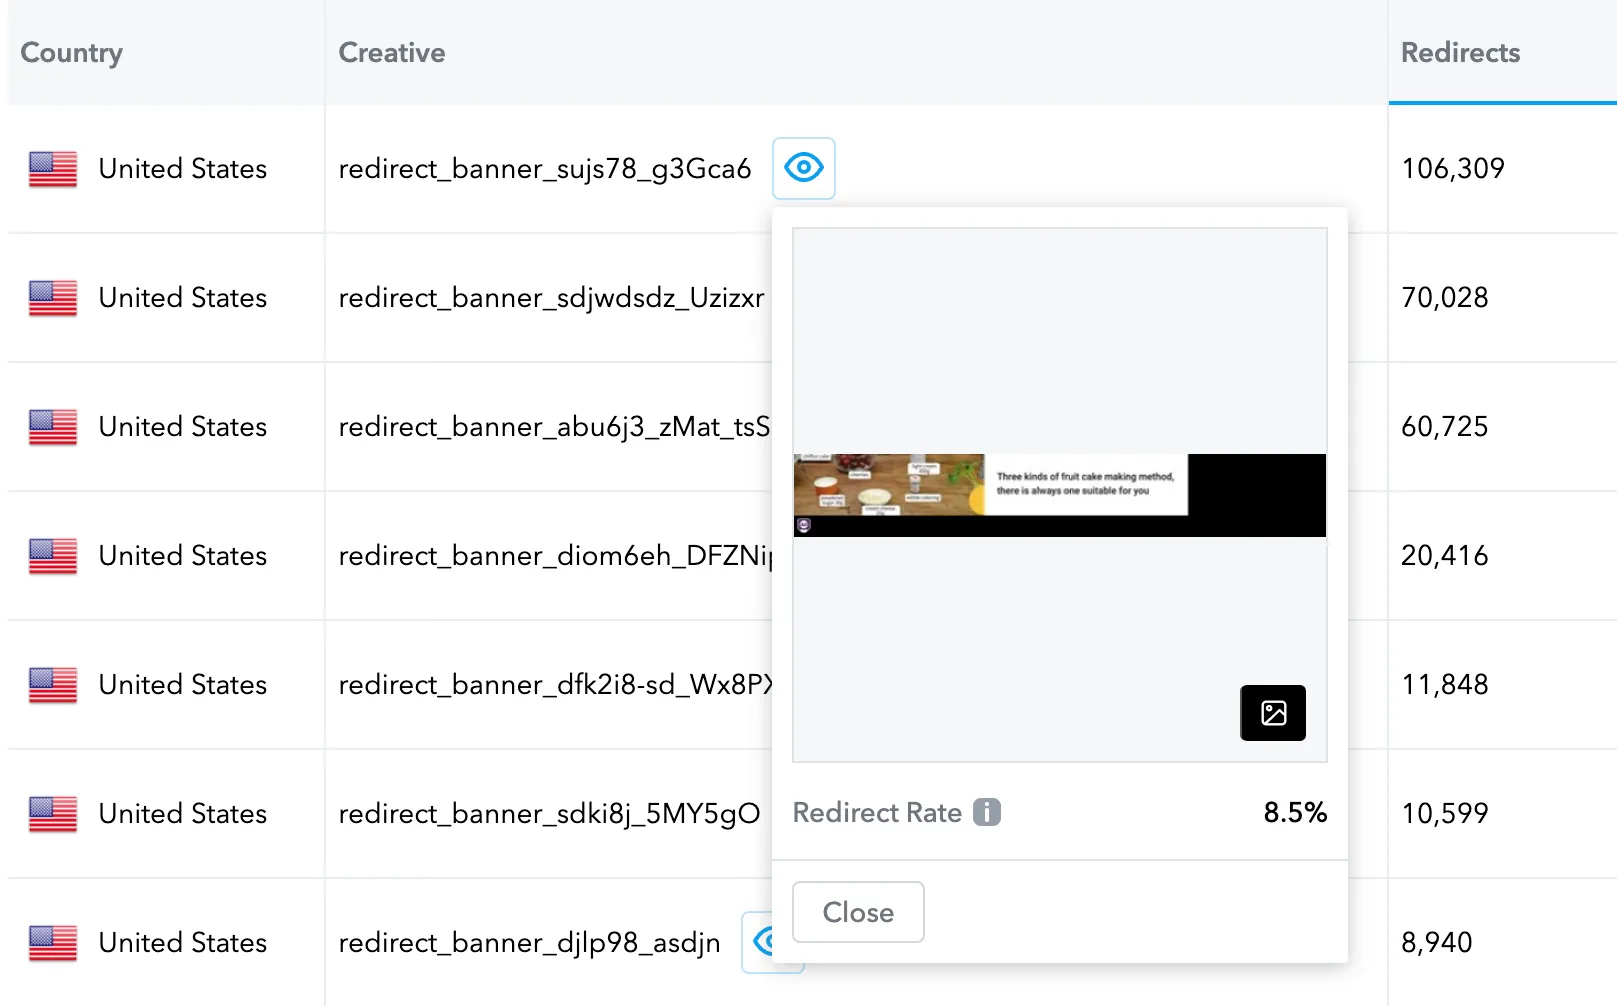Select the Country column heading
The width and height of the screenshot is (1617, 1006).
(x=71, y=52)
